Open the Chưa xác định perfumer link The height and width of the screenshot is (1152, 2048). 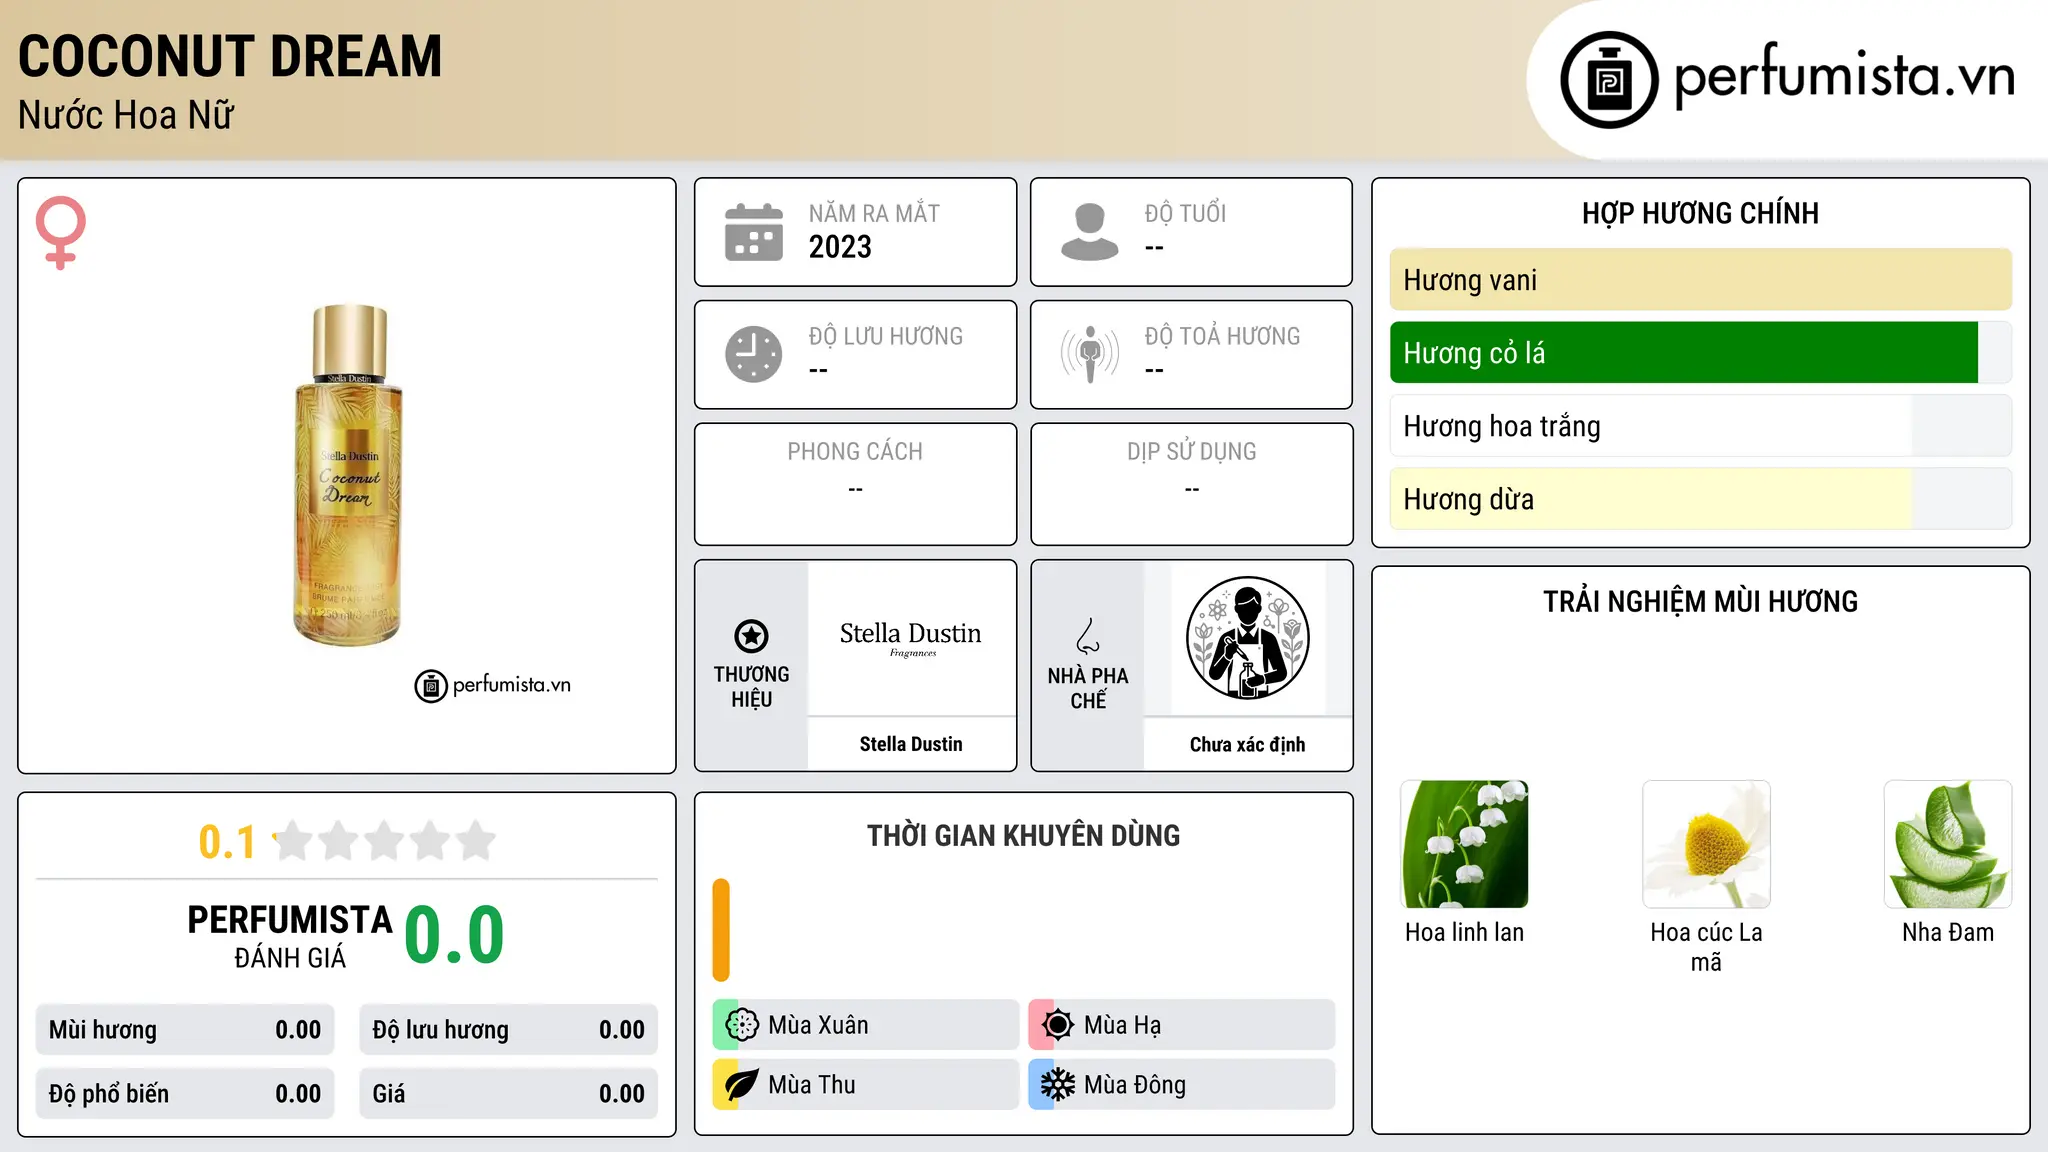coord(1247,744)
